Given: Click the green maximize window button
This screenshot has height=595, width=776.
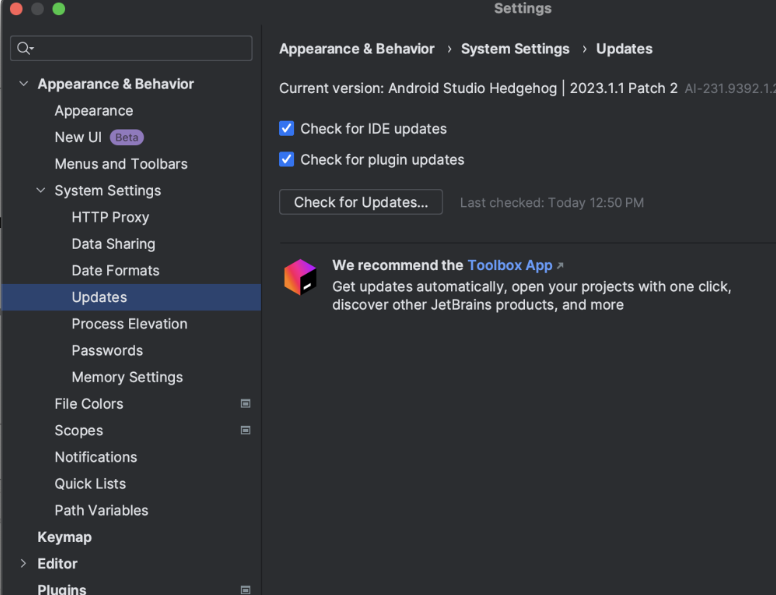Looking at the screenshot, I should 59,9.
